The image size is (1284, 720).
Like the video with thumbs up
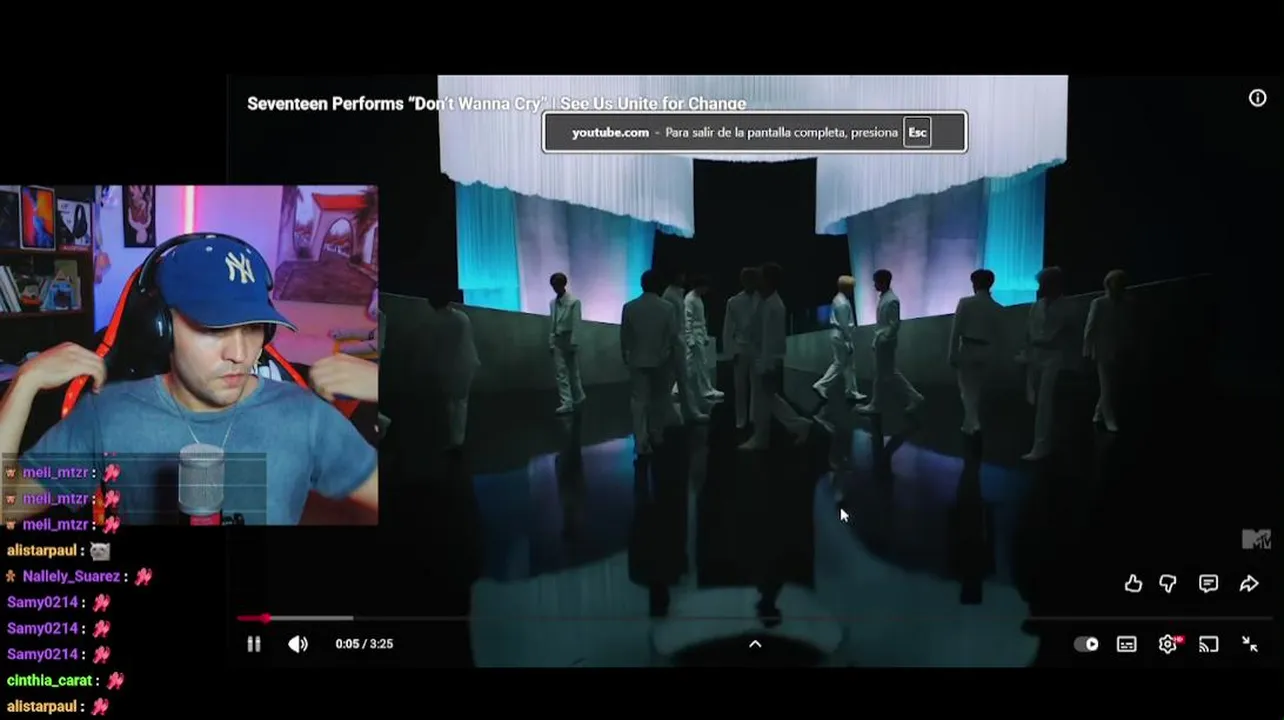[1133, 583]
